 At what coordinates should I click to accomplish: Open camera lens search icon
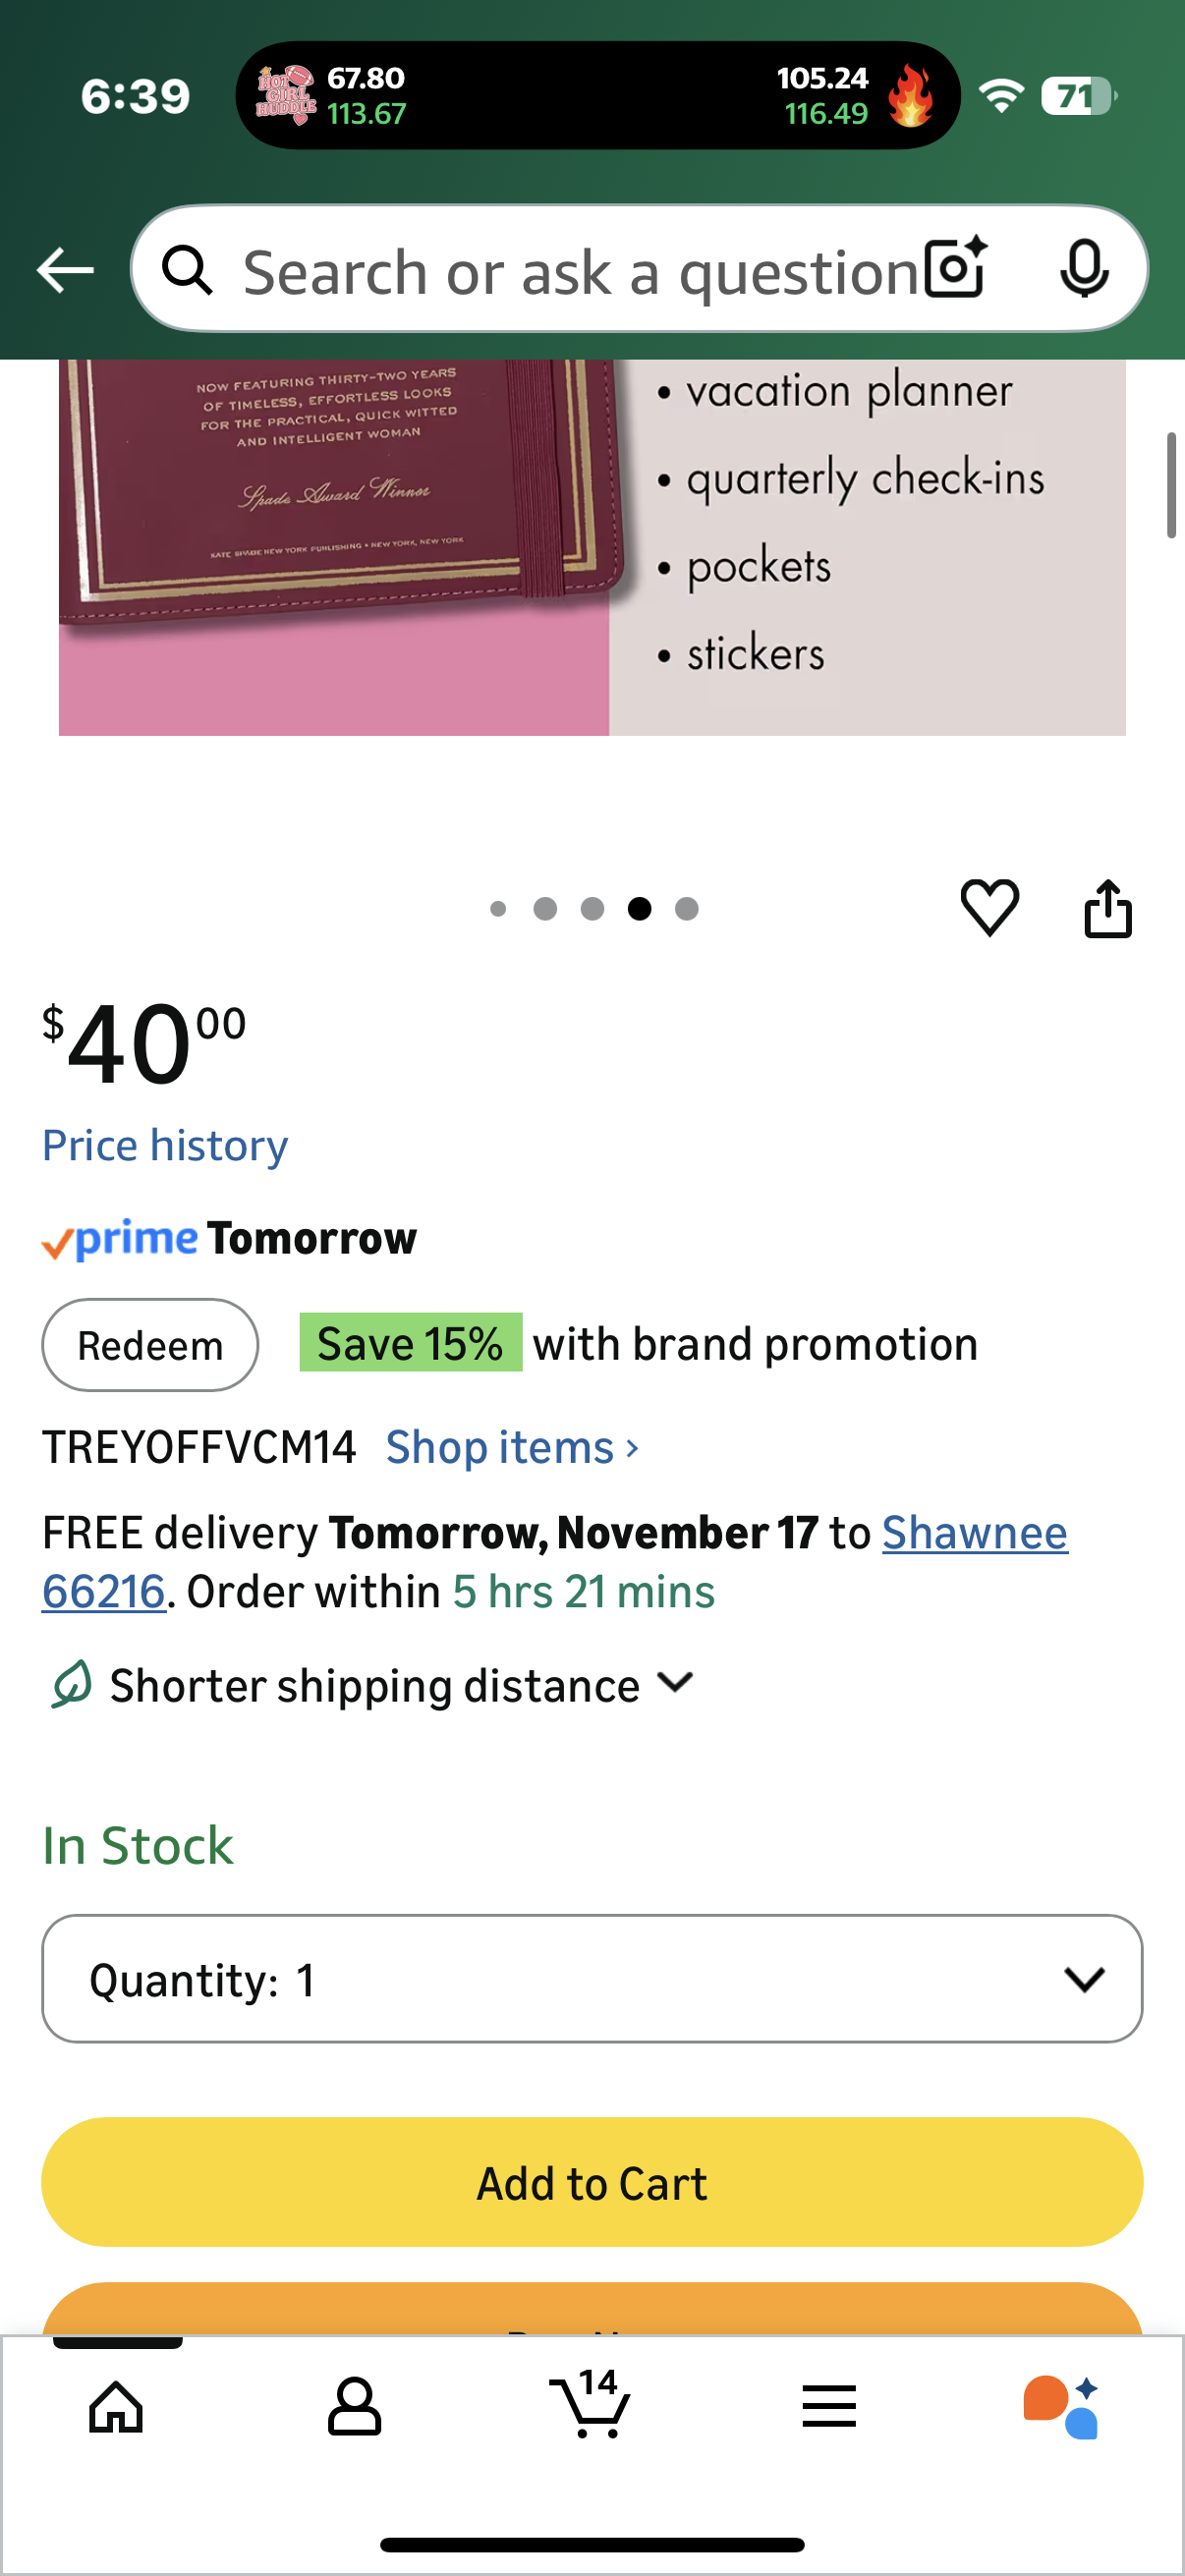tap(955, 269)
